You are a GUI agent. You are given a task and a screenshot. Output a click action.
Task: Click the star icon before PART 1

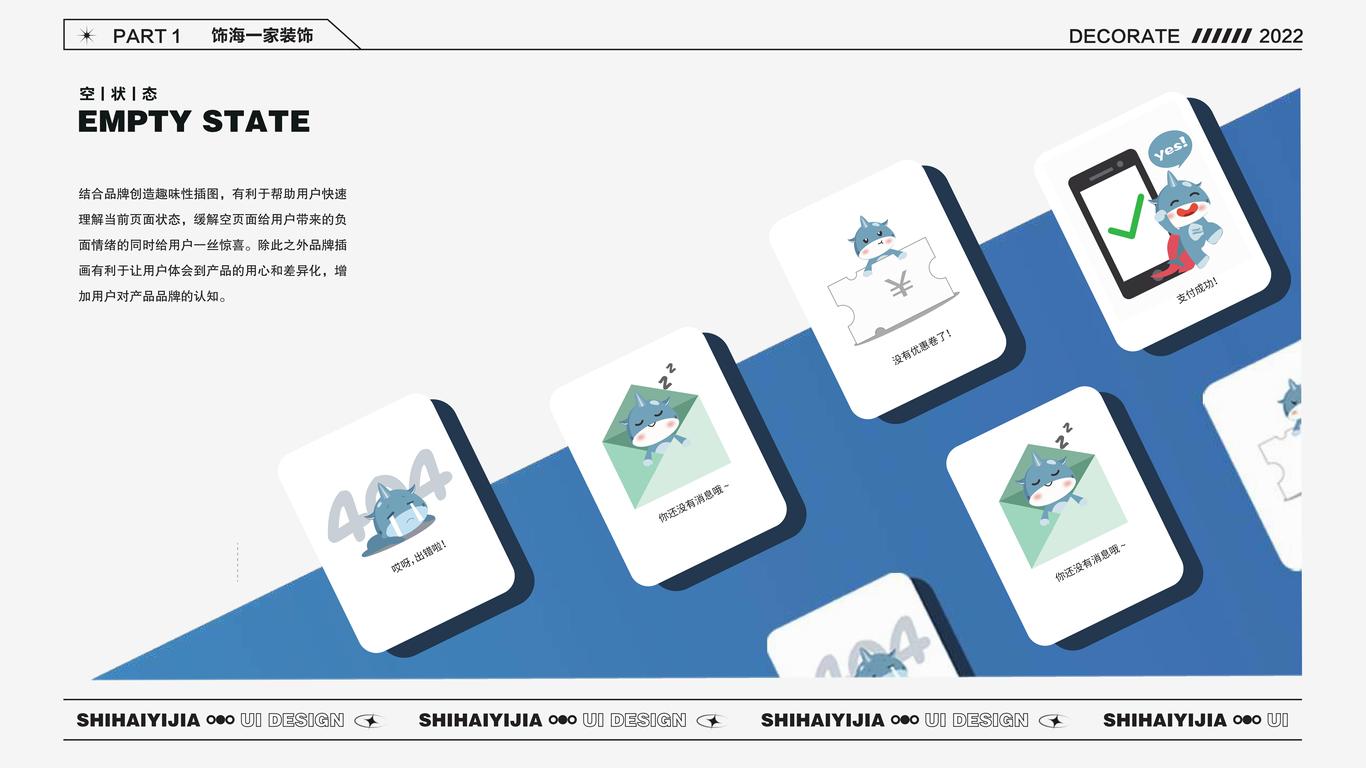coord(87,36)
